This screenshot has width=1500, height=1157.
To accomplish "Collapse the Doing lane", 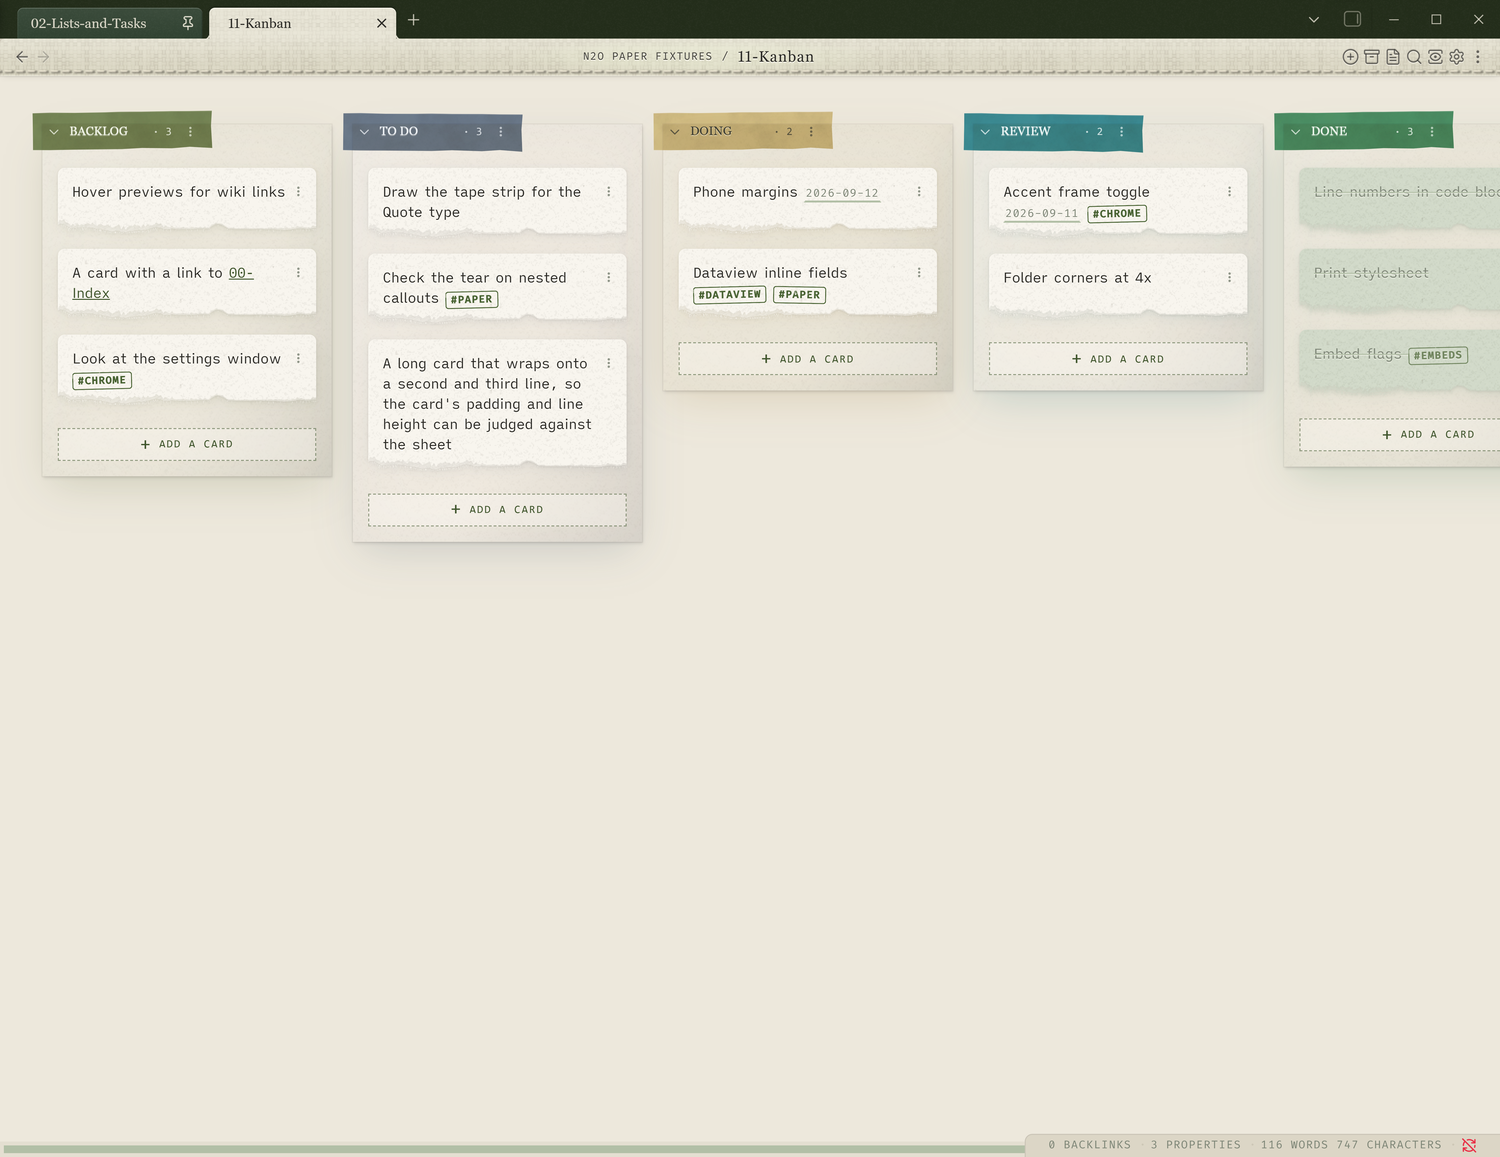I will click(x=675, y=131).
